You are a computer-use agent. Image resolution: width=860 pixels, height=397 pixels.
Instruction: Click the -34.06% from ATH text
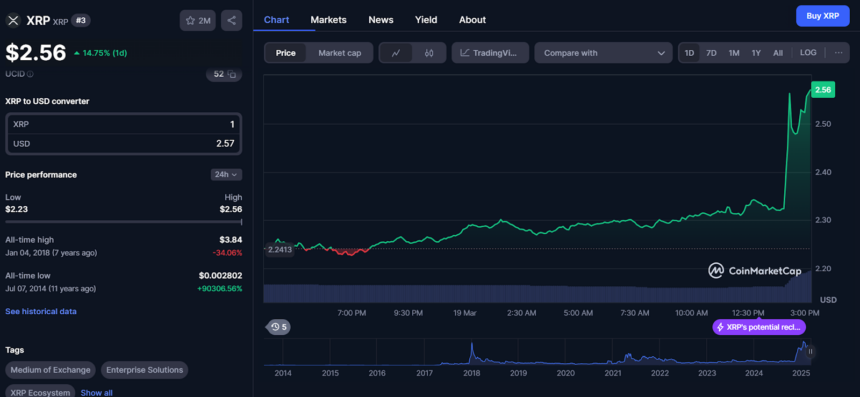[x=227, y=253]
